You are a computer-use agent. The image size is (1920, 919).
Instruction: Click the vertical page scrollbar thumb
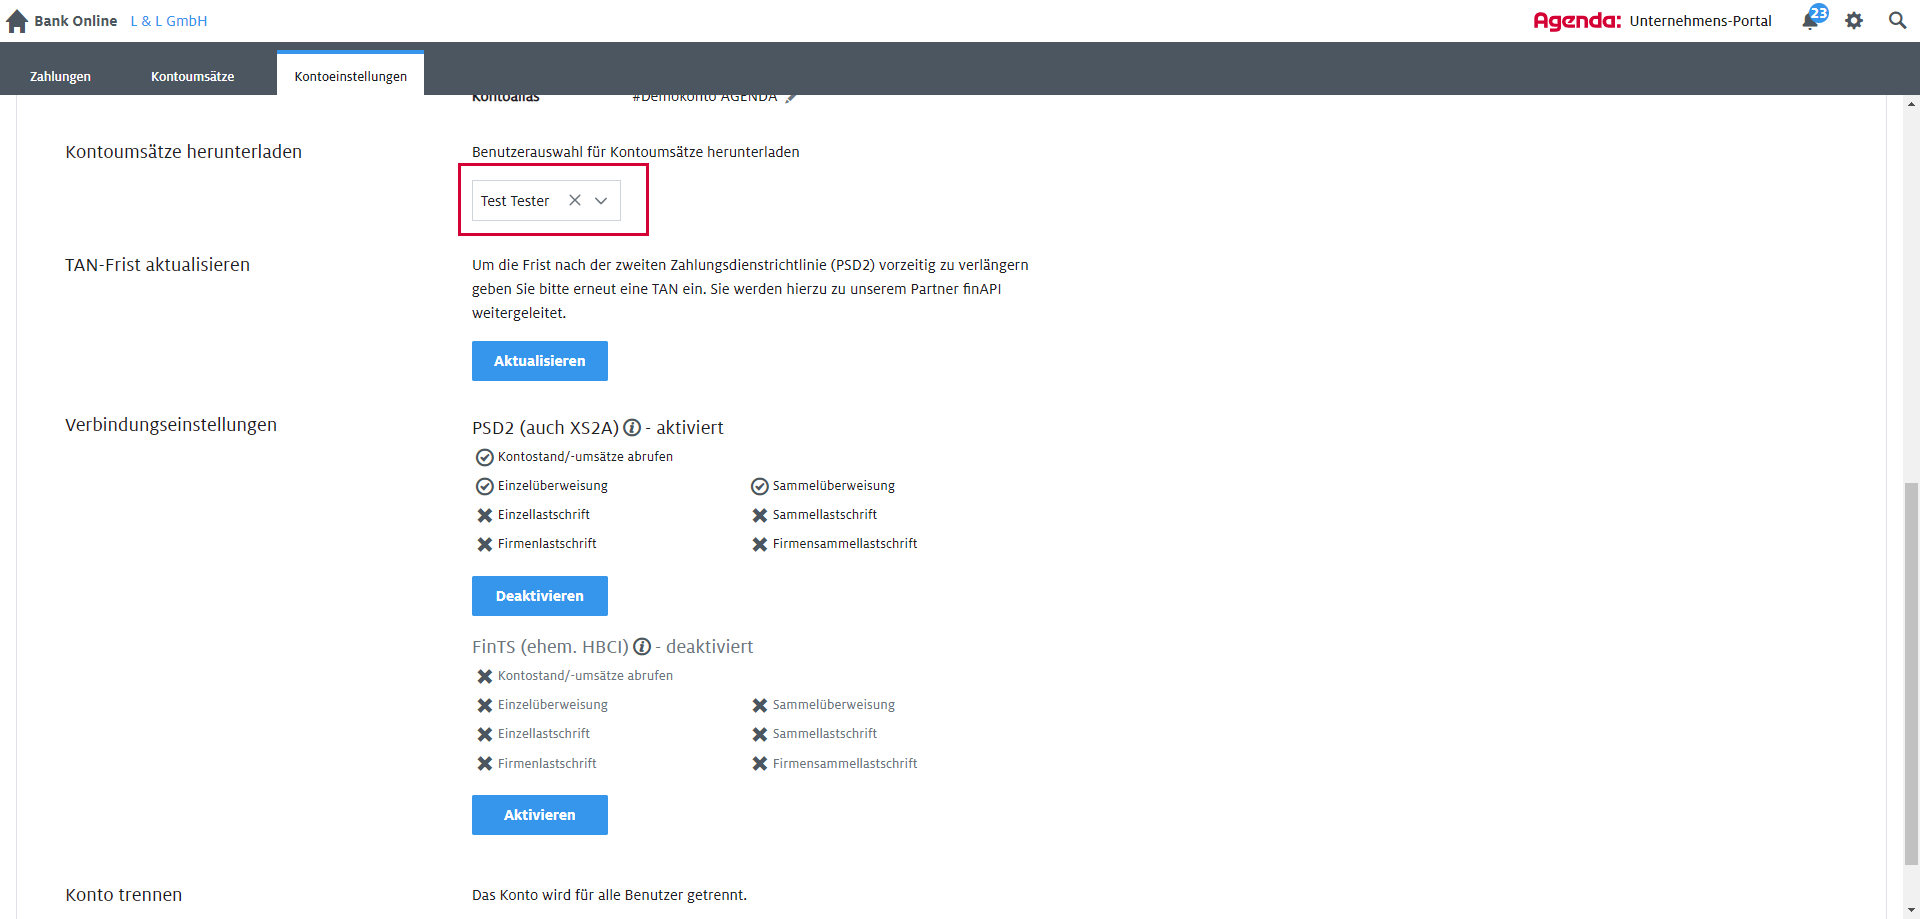click(x=1911, y=670)
